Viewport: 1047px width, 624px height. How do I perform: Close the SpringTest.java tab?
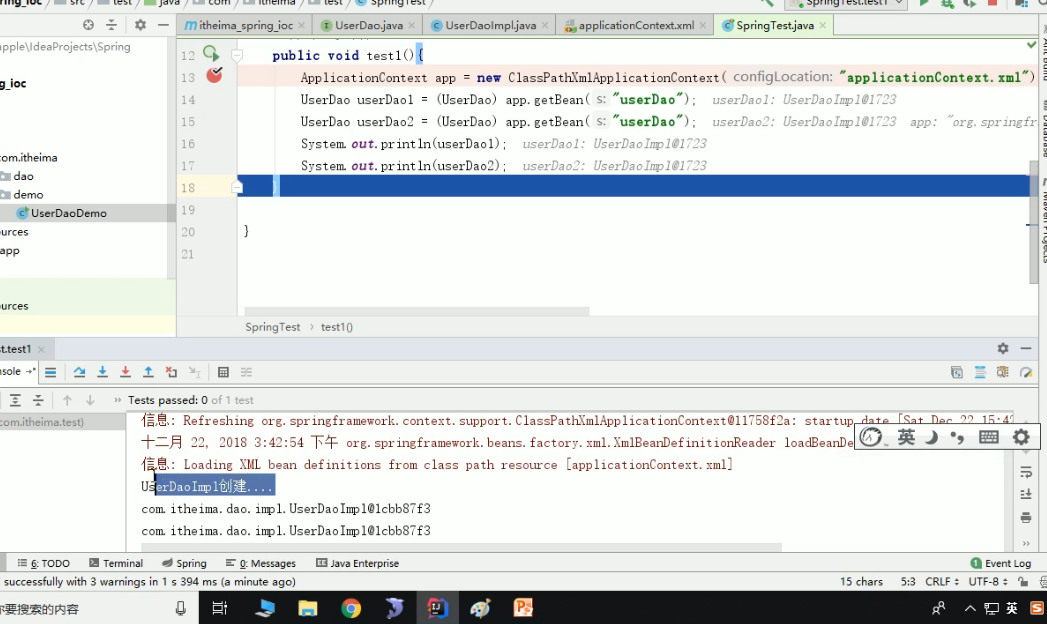[823, 25]
